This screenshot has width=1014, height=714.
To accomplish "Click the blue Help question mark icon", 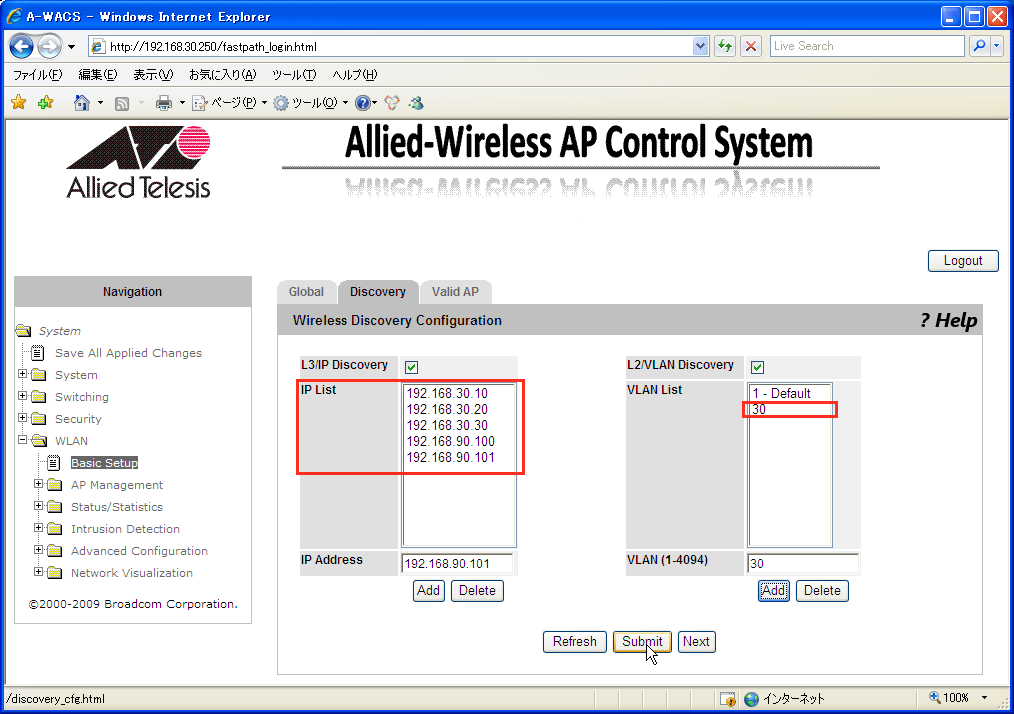I will pos(363,103).
